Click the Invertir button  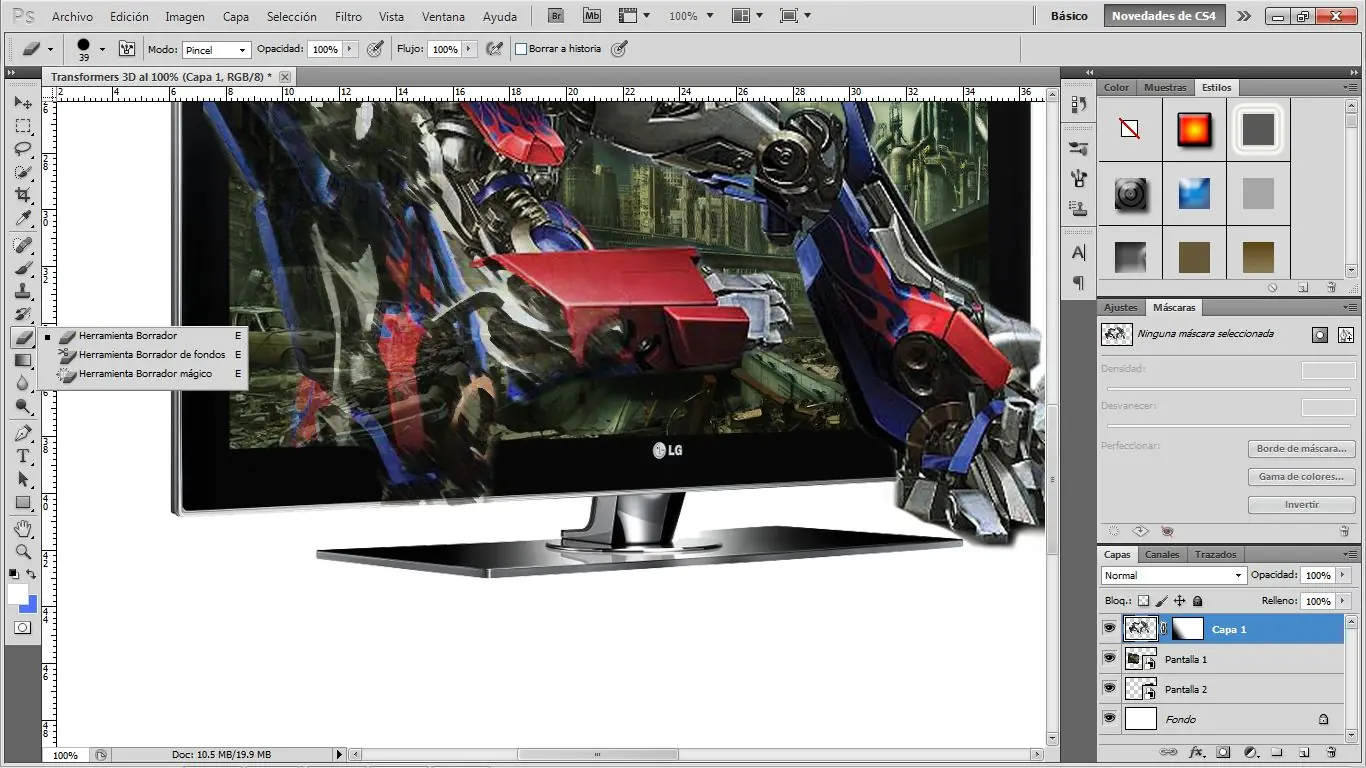point(1301,505)
